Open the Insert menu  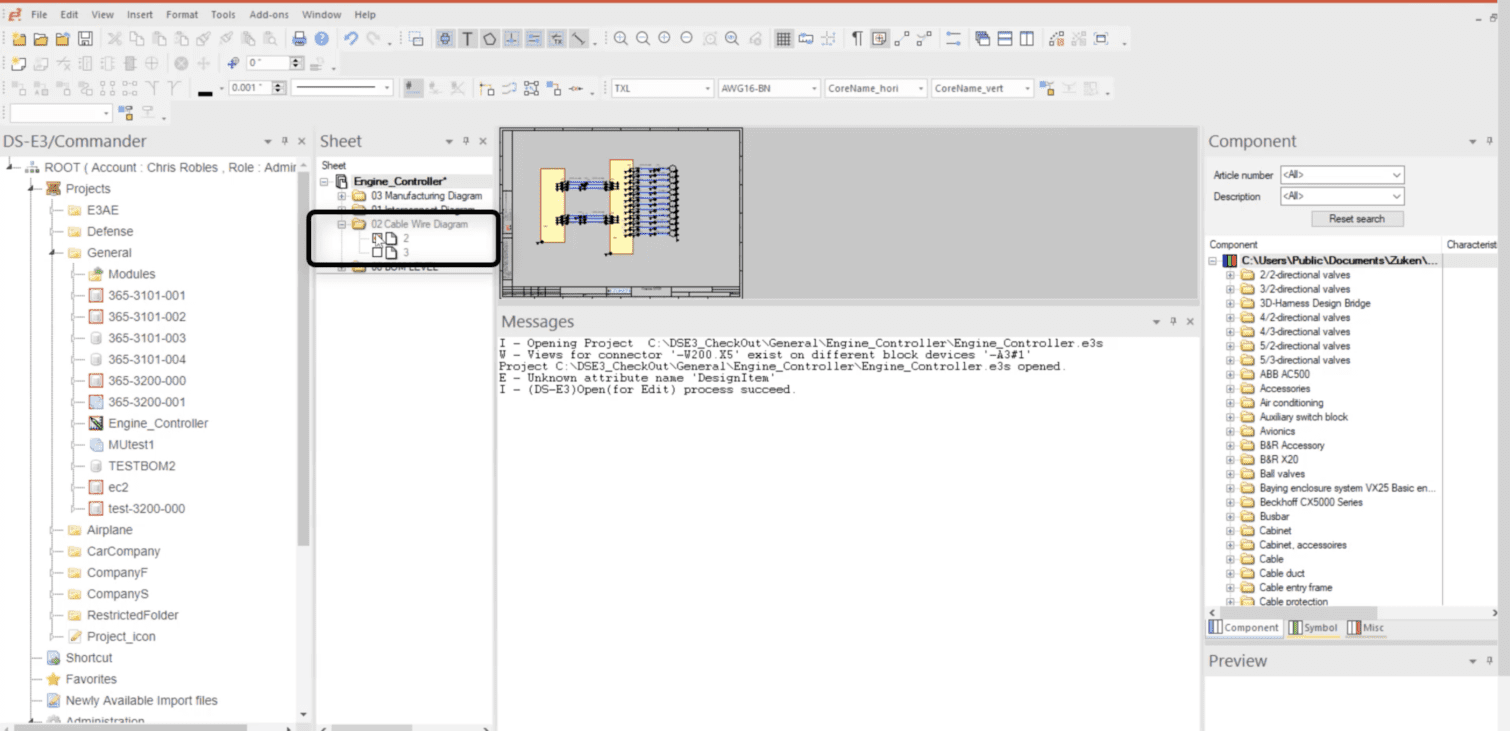click(x=140, y=15)
